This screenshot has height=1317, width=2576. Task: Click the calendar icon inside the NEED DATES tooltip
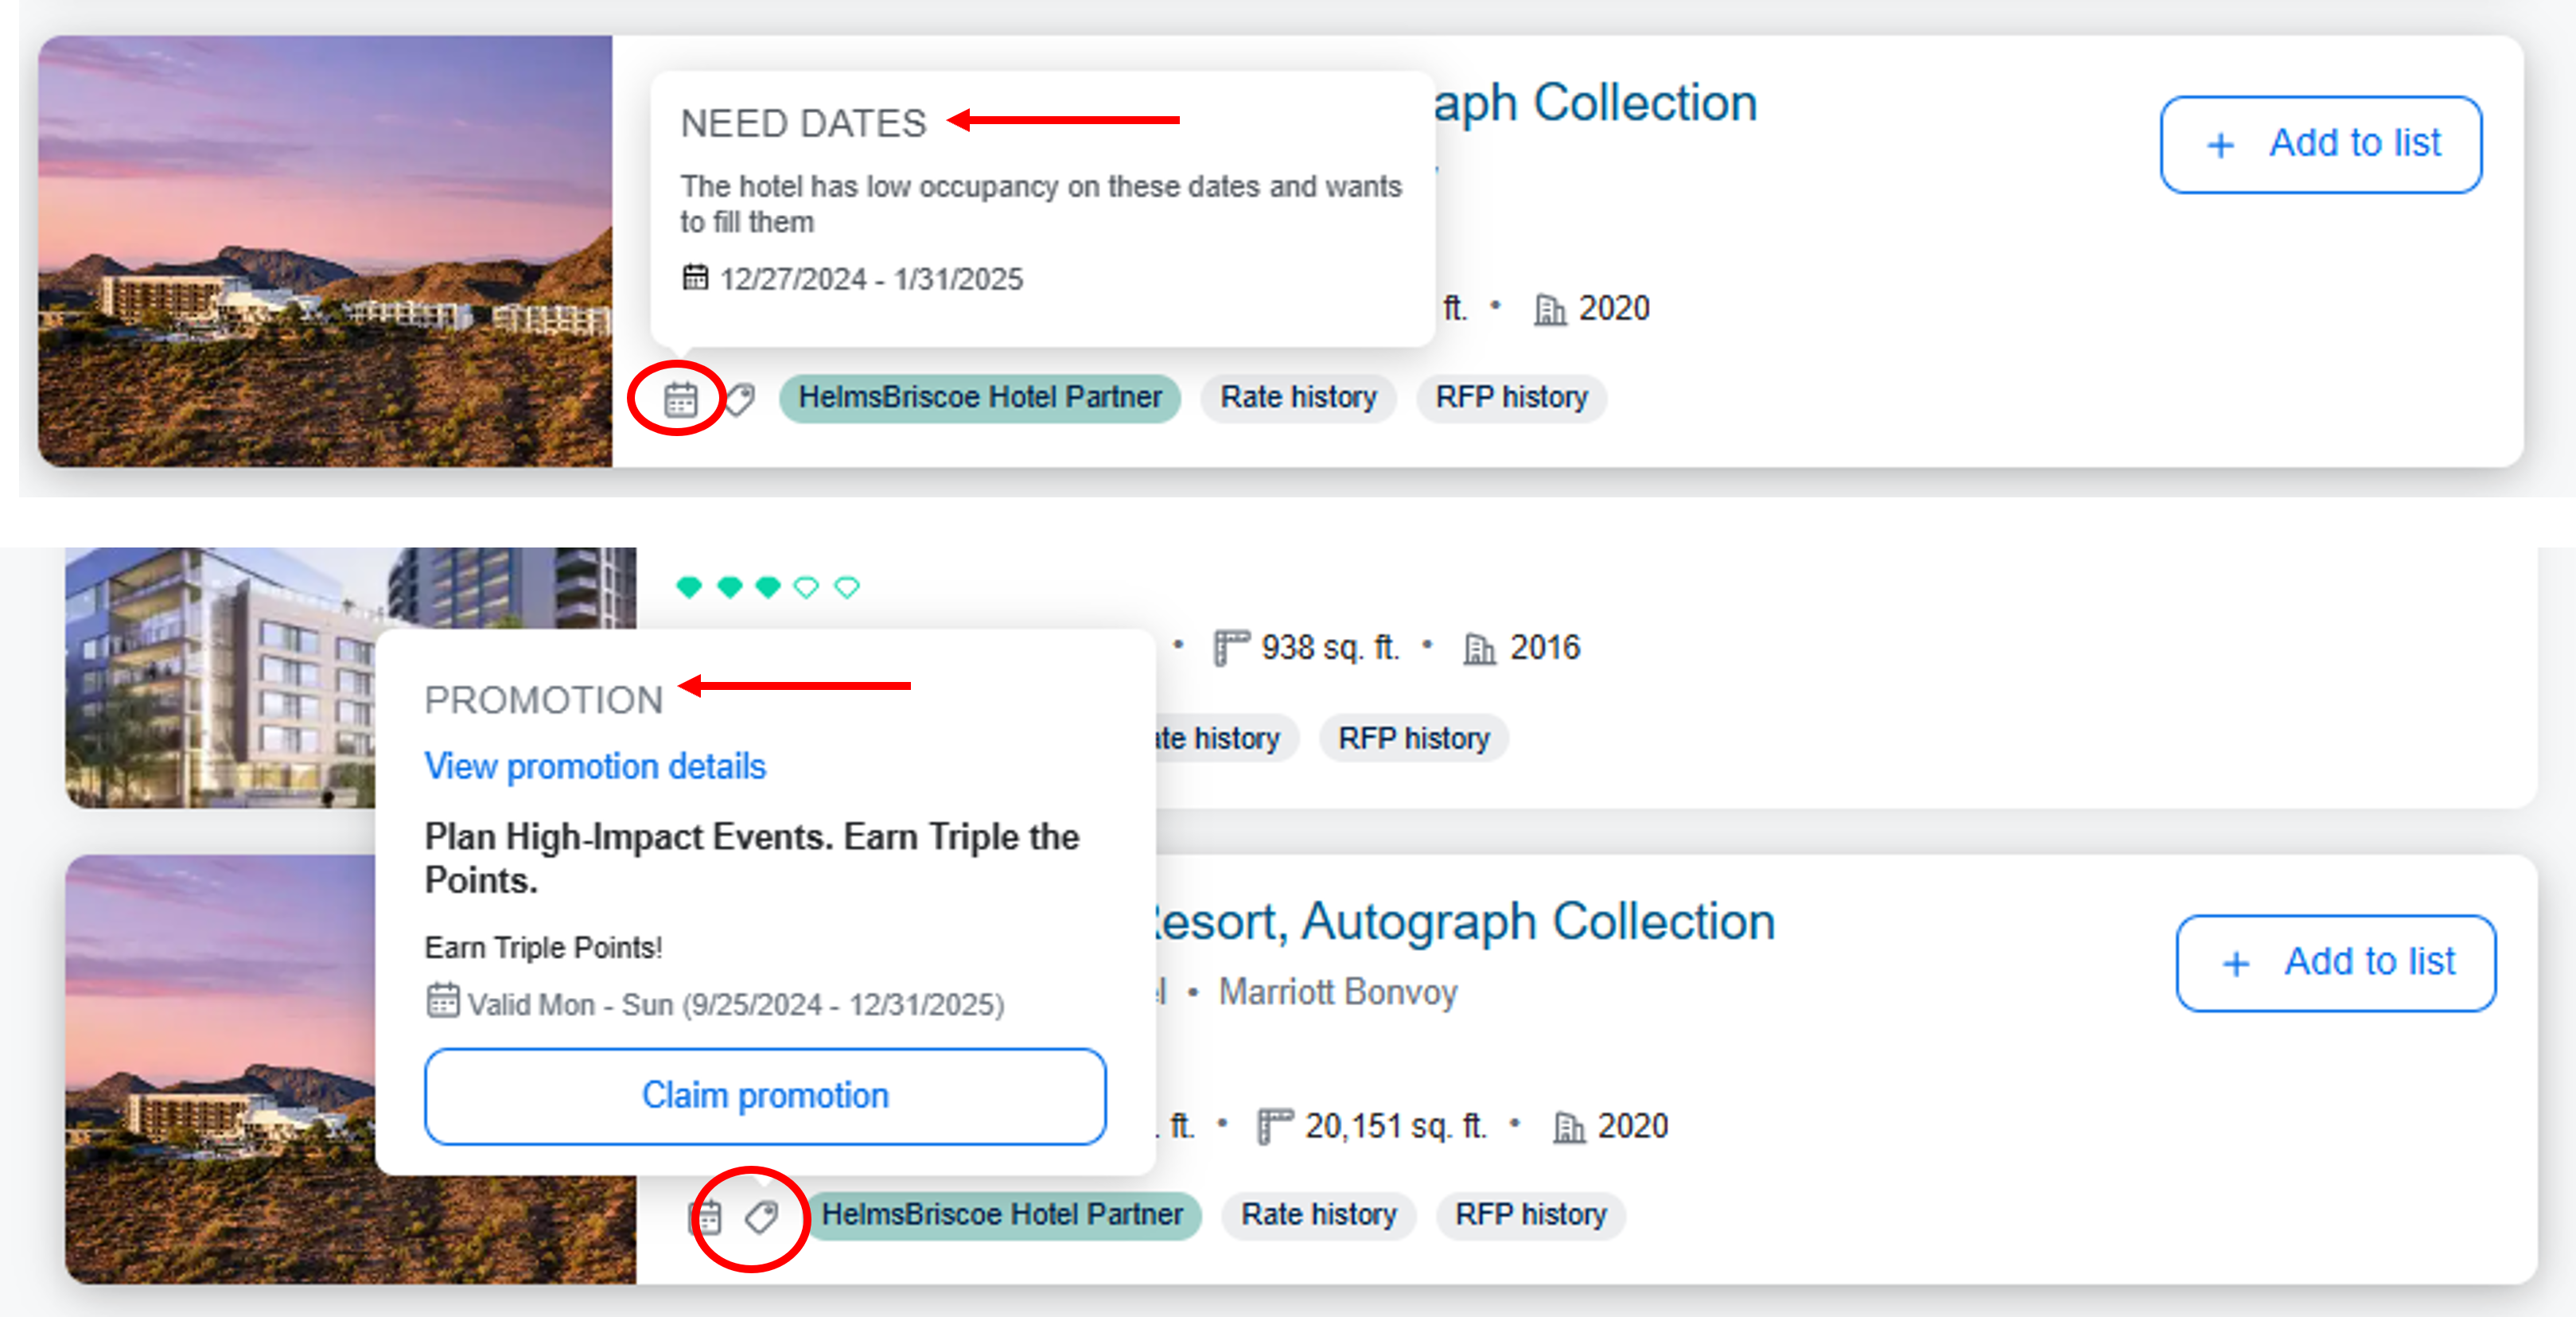697,278
